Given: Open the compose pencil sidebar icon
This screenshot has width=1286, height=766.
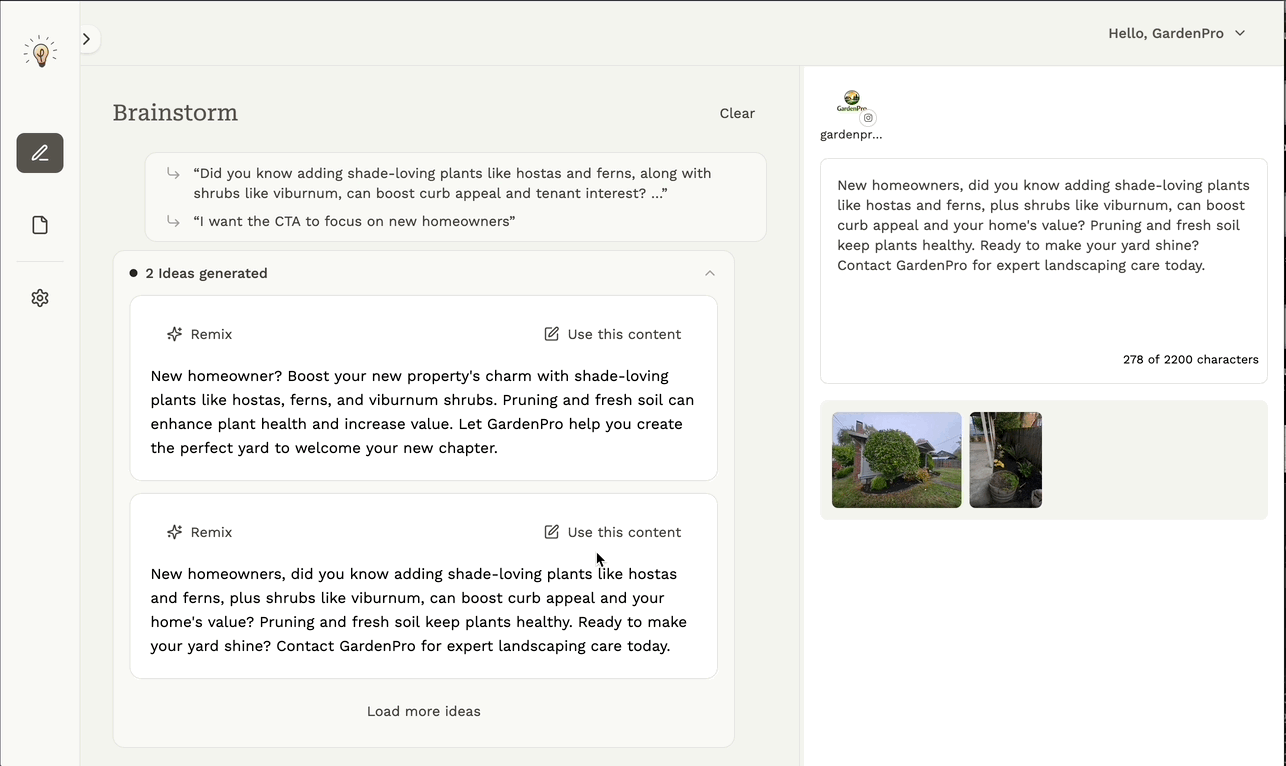Looking at the screenshot, I should [x=40, y=153].
